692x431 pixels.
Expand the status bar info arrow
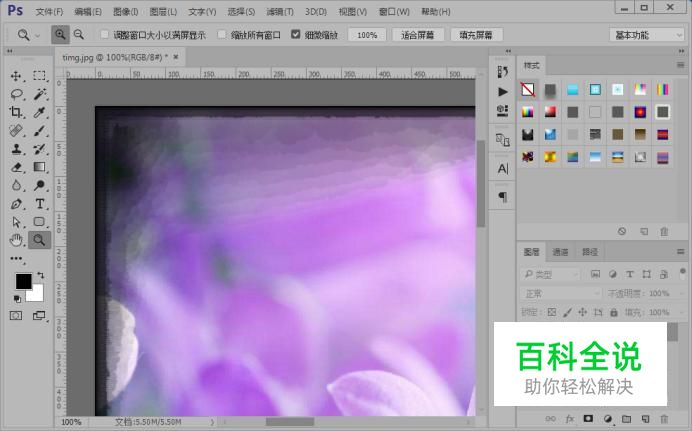(212, 422)
